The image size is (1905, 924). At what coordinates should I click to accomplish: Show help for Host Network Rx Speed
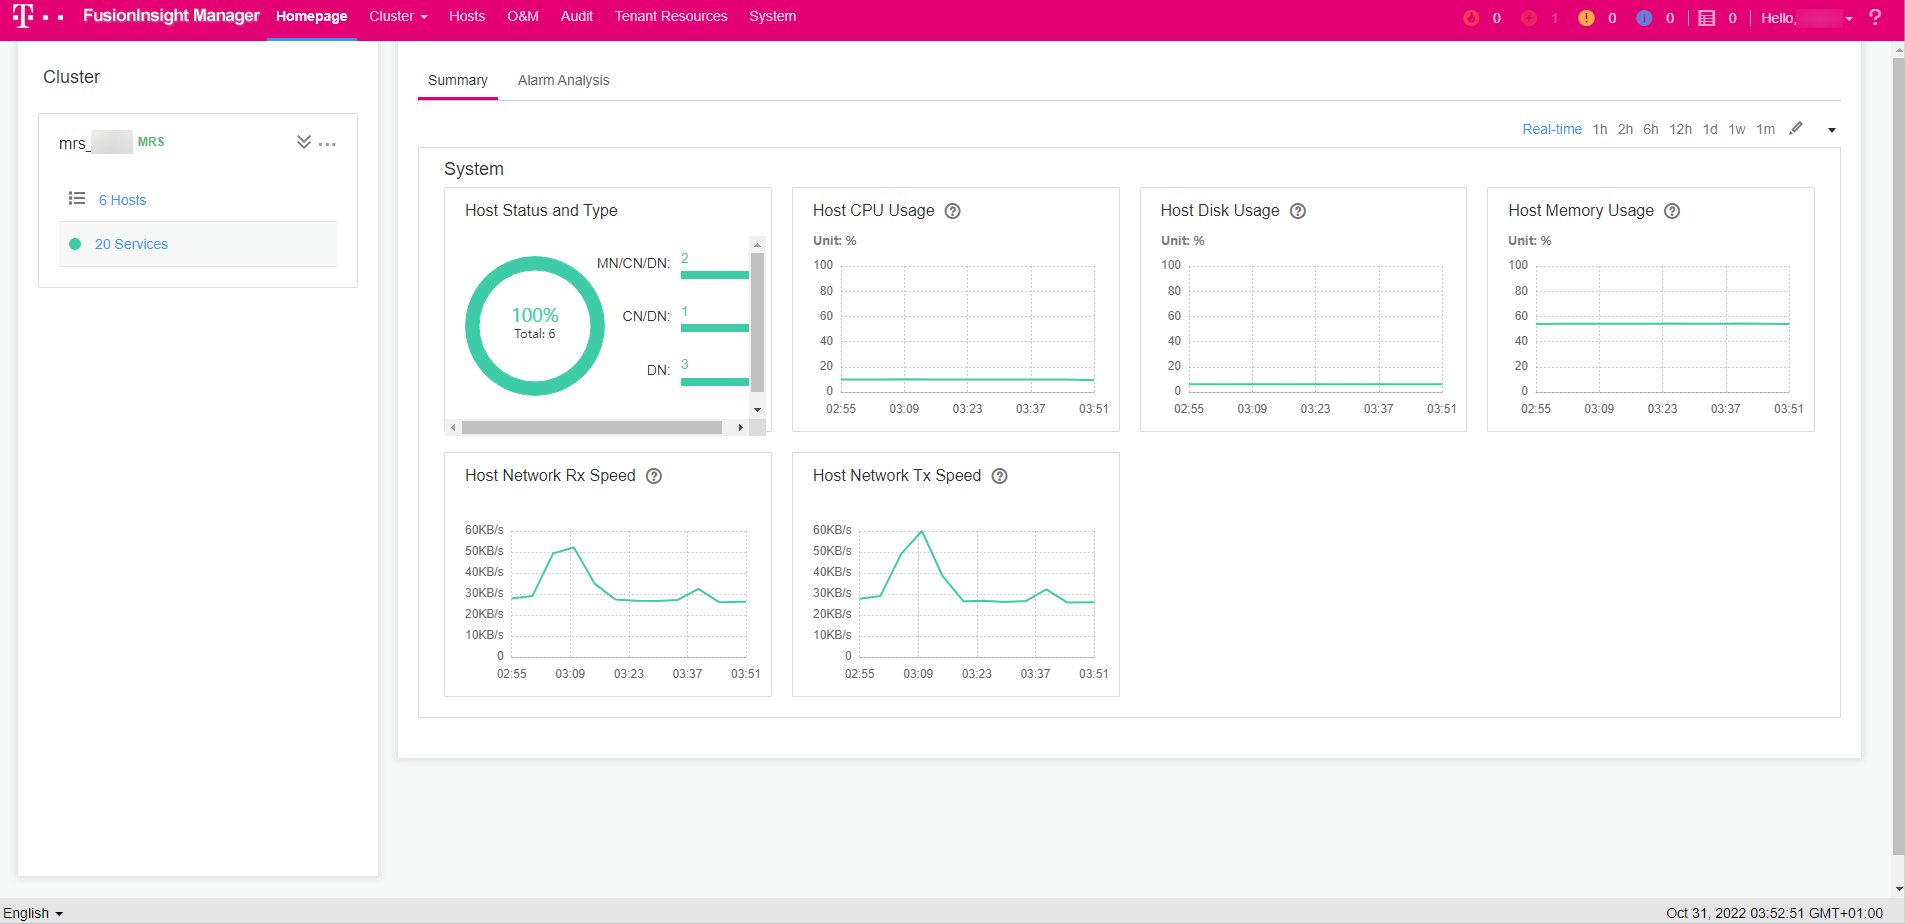pos(654,476)
